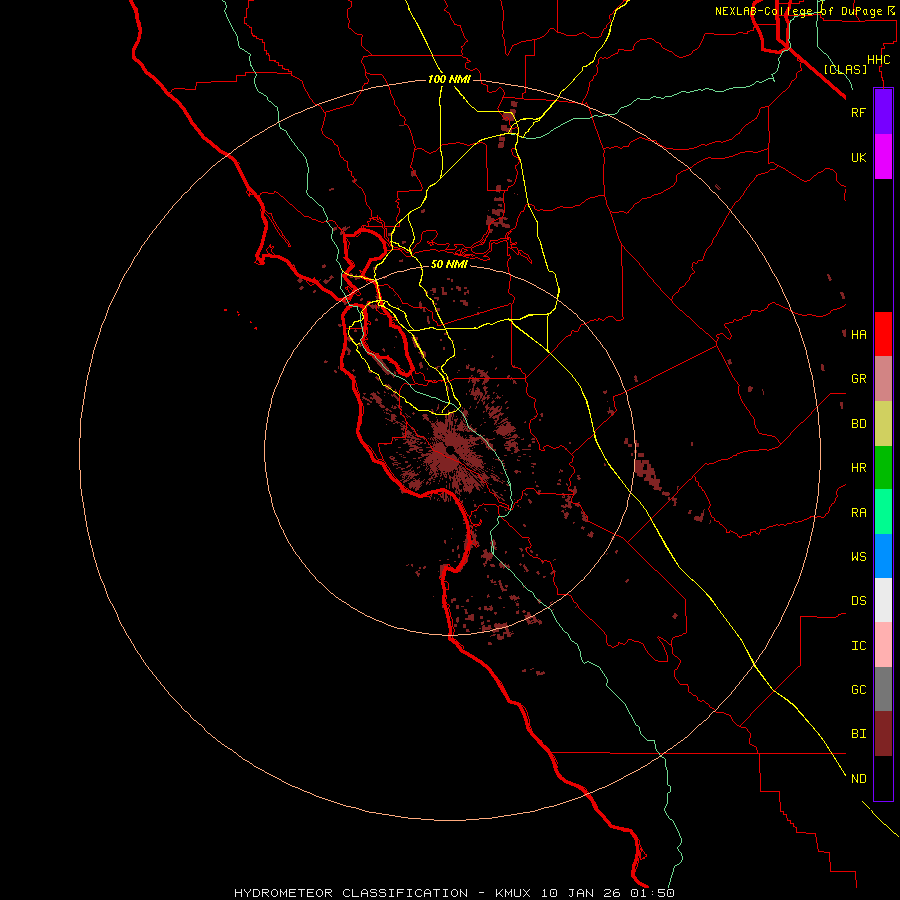The height and width of the screenshot is (900, 900).
Task: Click the 01:50 timestamp
Action: 652,893
